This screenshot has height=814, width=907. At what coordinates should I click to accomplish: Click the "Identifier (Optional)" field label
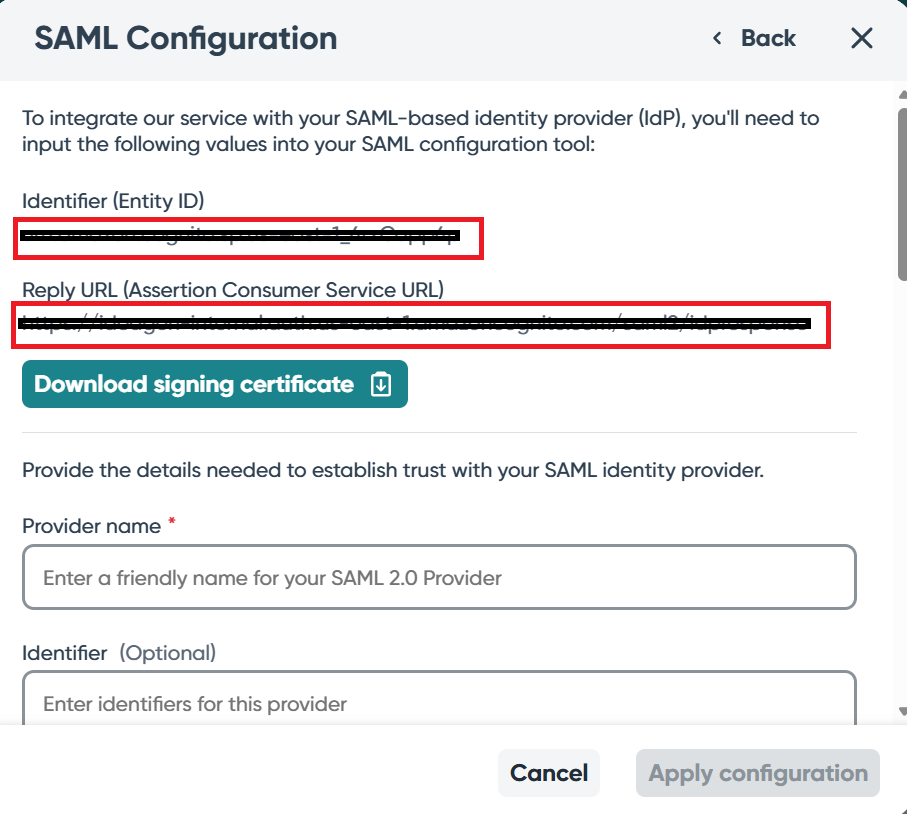[118, 653]
